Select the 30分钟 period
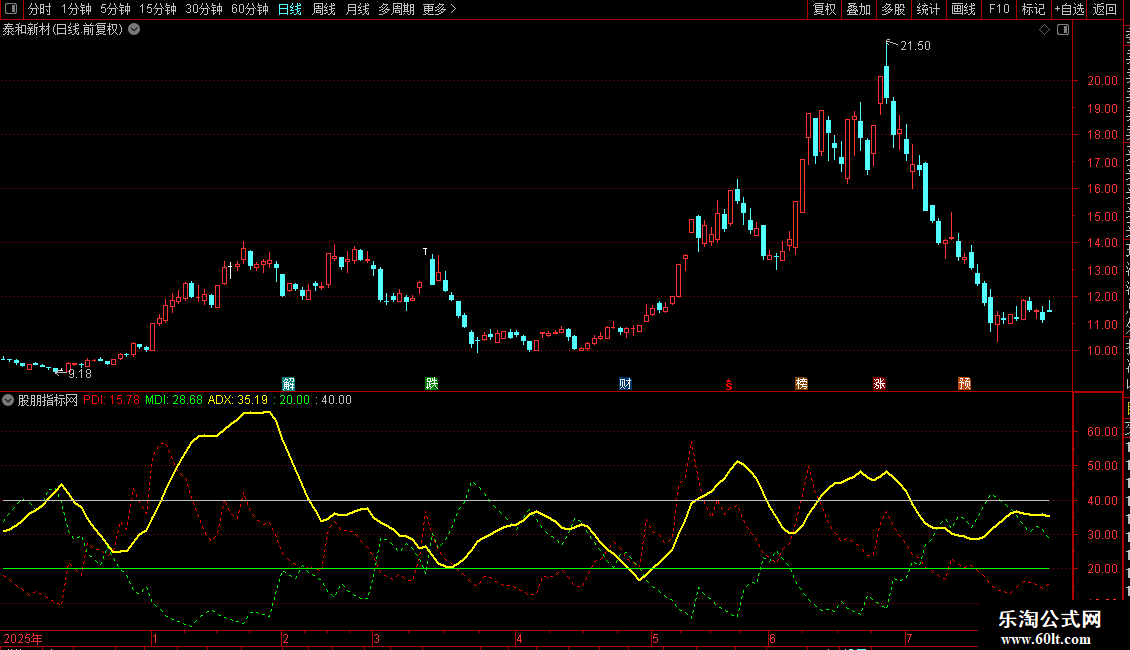 tap(204, 9)
